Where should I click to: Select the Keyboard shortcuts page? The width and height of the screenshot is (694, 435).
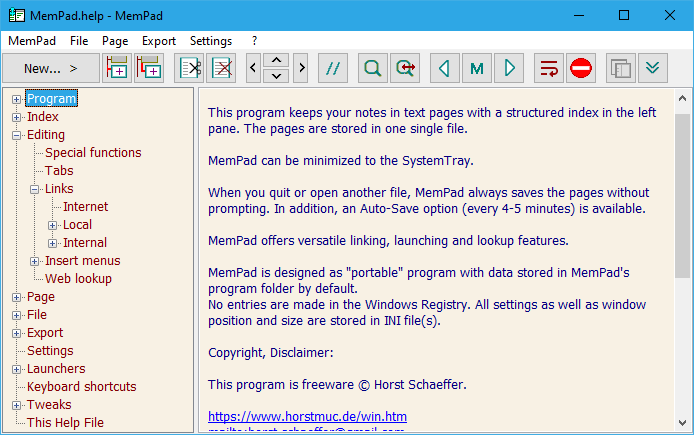pos(81,387)
